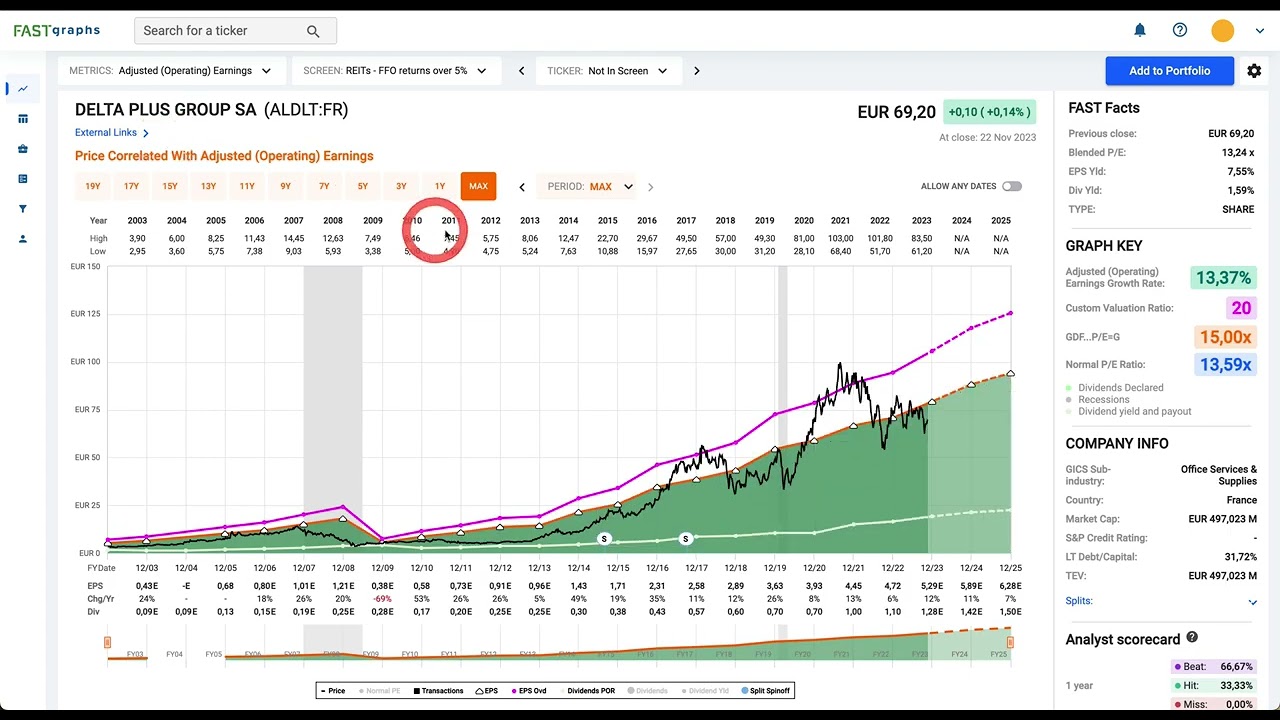Select the MAX time range
1280x720 pixels.
pyautogui.click(x=478, y=186)
